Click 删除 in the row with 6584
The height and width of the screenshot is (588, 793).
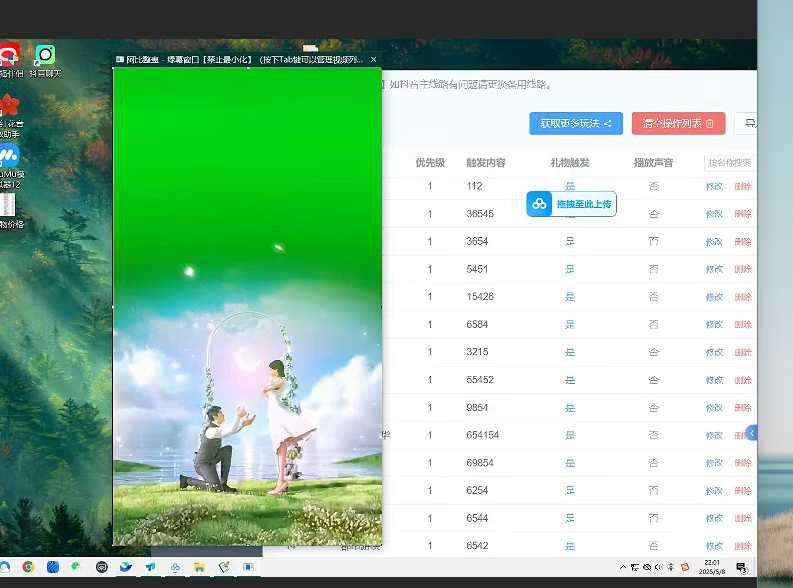coord(743,325)
